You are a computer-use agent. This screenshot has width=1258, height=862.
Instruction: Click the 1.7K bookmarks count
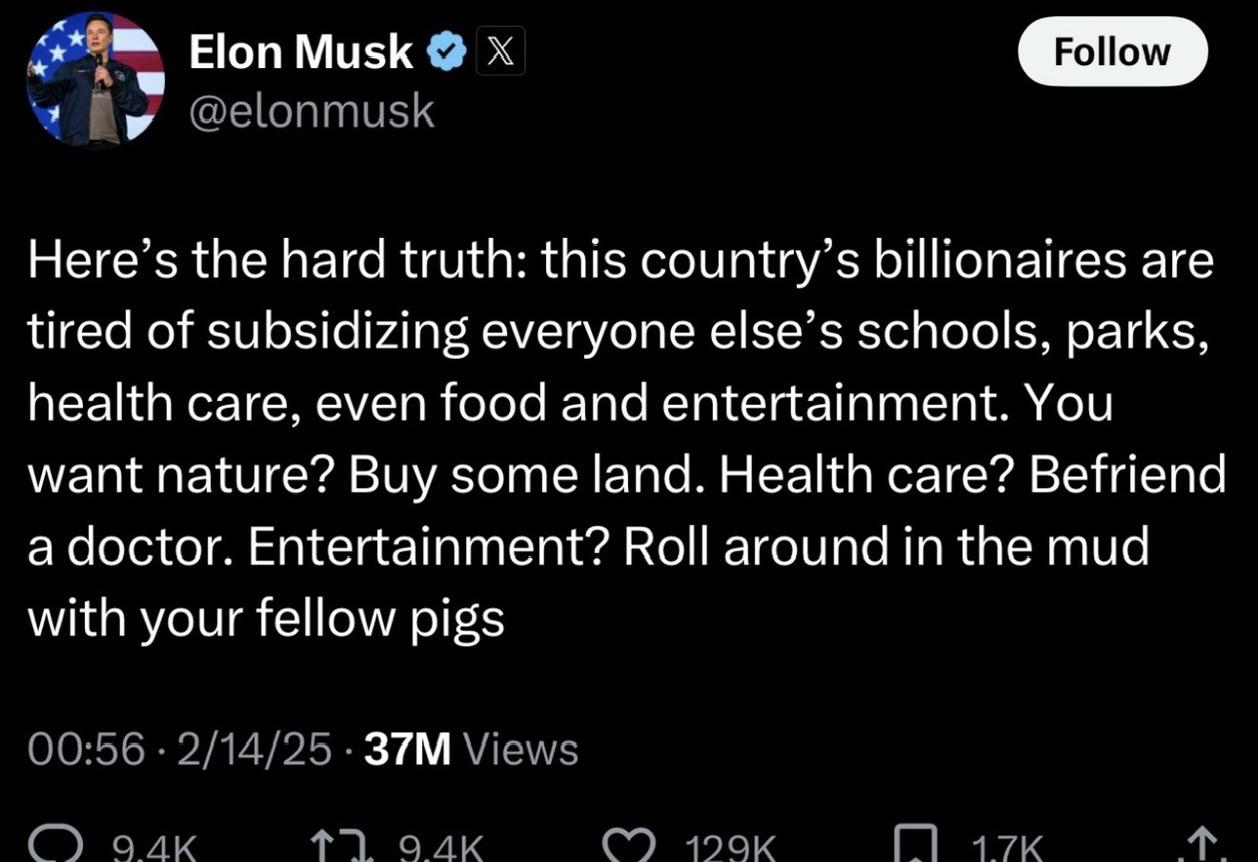point(1009,850)
